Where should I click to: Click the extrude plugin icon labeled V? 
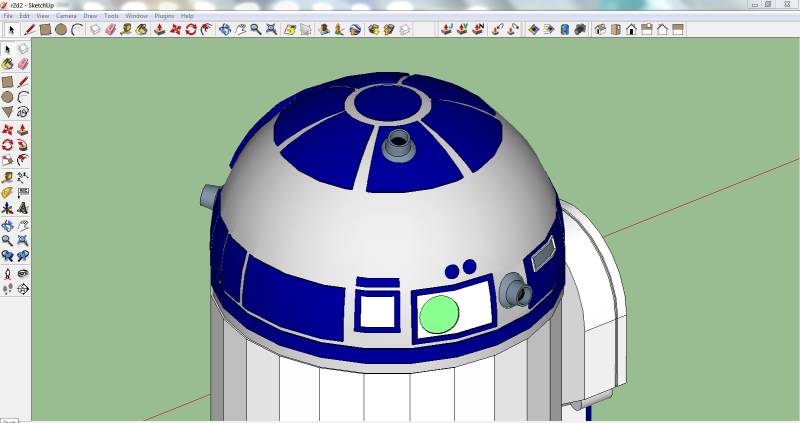click(462, 29)
